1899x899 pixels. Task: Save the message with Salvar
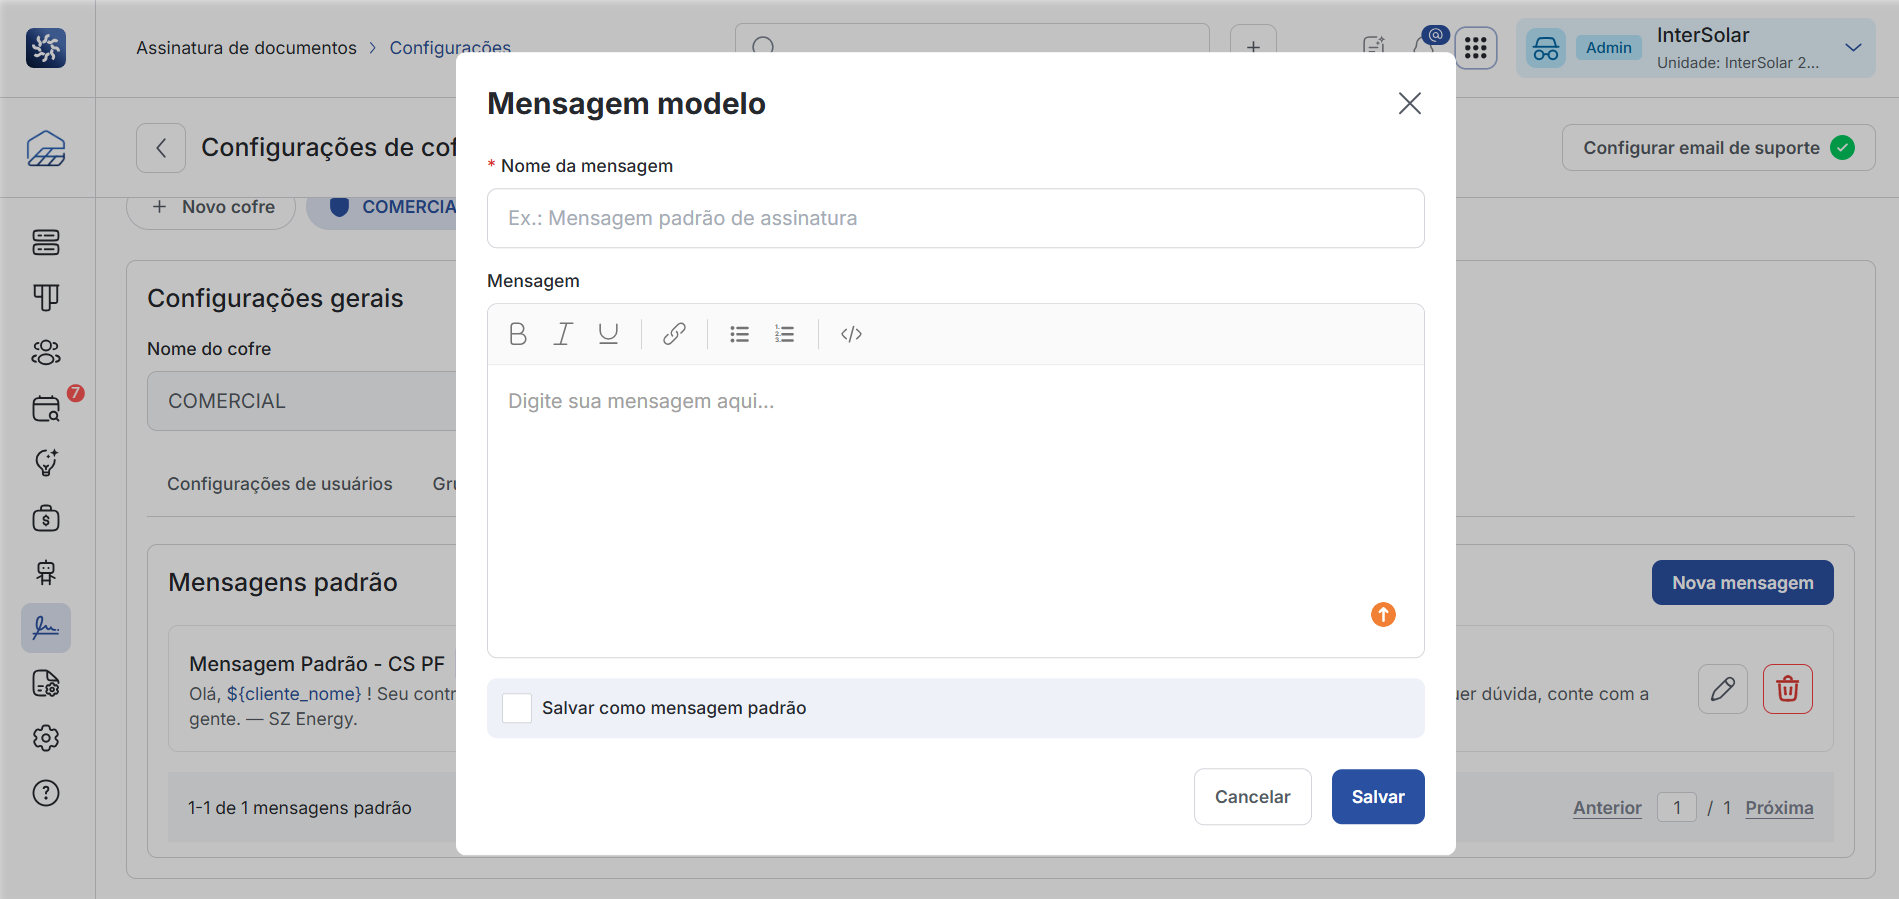click(x=1378, y=797)
